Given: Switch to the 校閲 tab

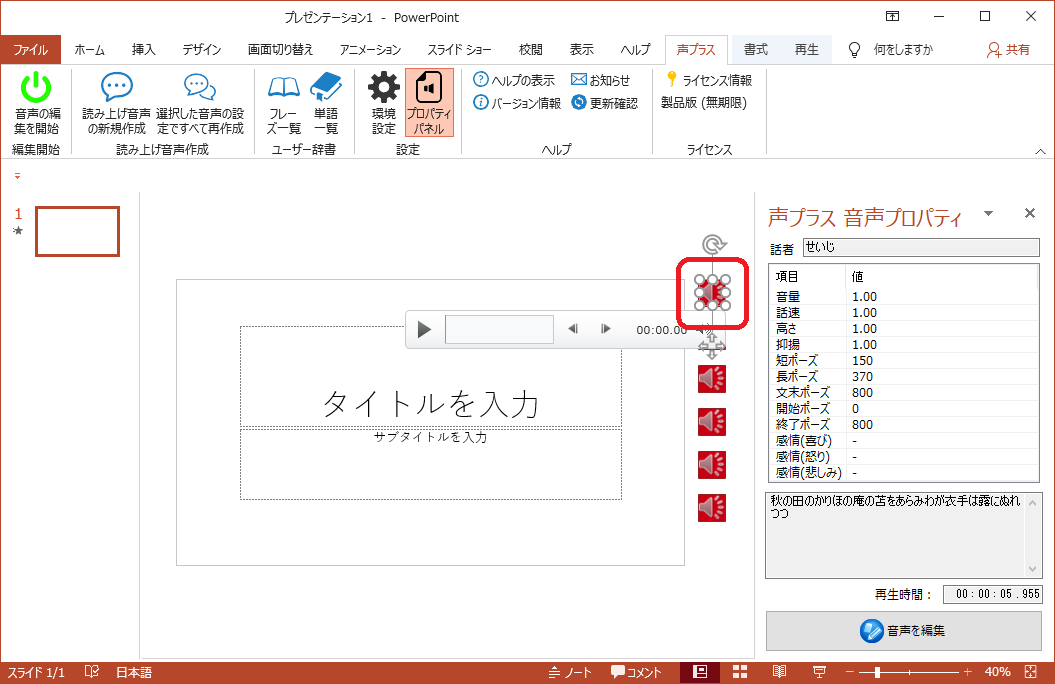Looking at the screenshot, I should point(530,50).
